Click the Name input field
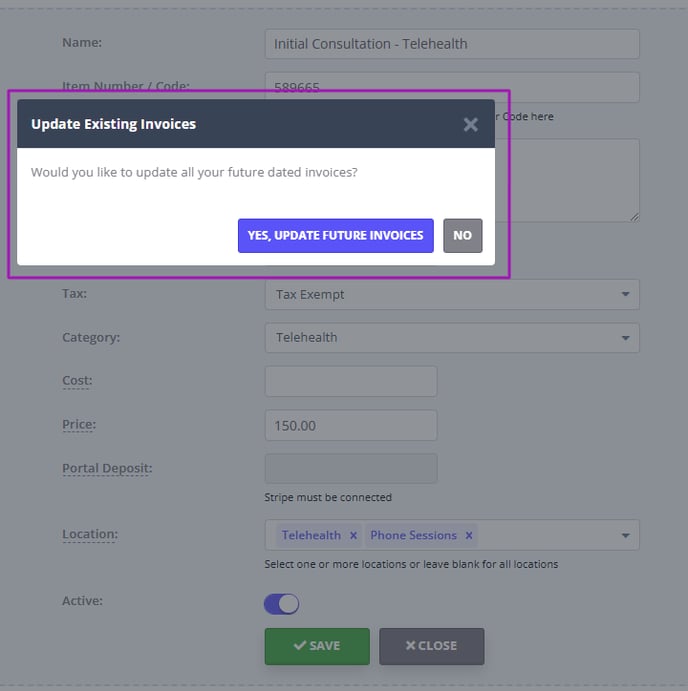The image size is (688, 691). 452,44
